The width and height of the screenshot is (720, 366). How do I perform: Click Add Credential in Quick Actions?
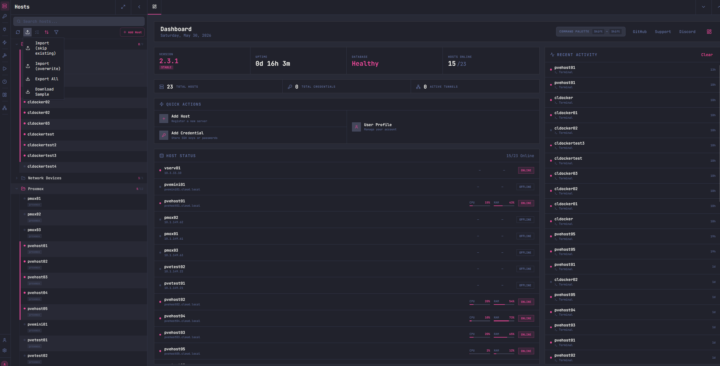pos(250,135)
